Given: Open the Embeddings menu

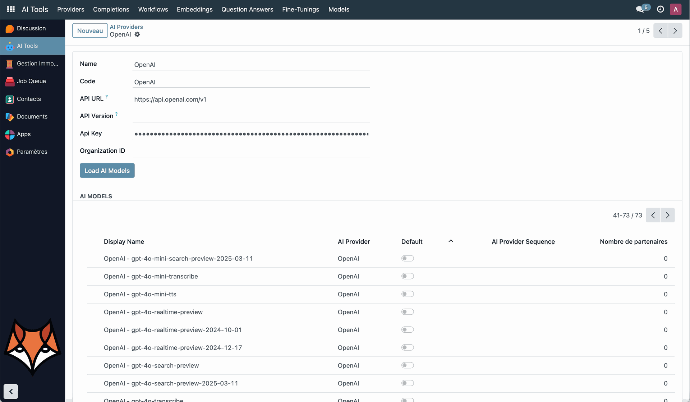Looking at the screenshot, I should tap(195, 9).
